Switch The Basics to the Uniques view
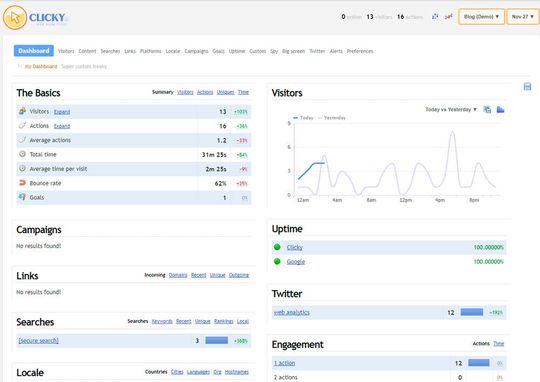 pos(225,92)
